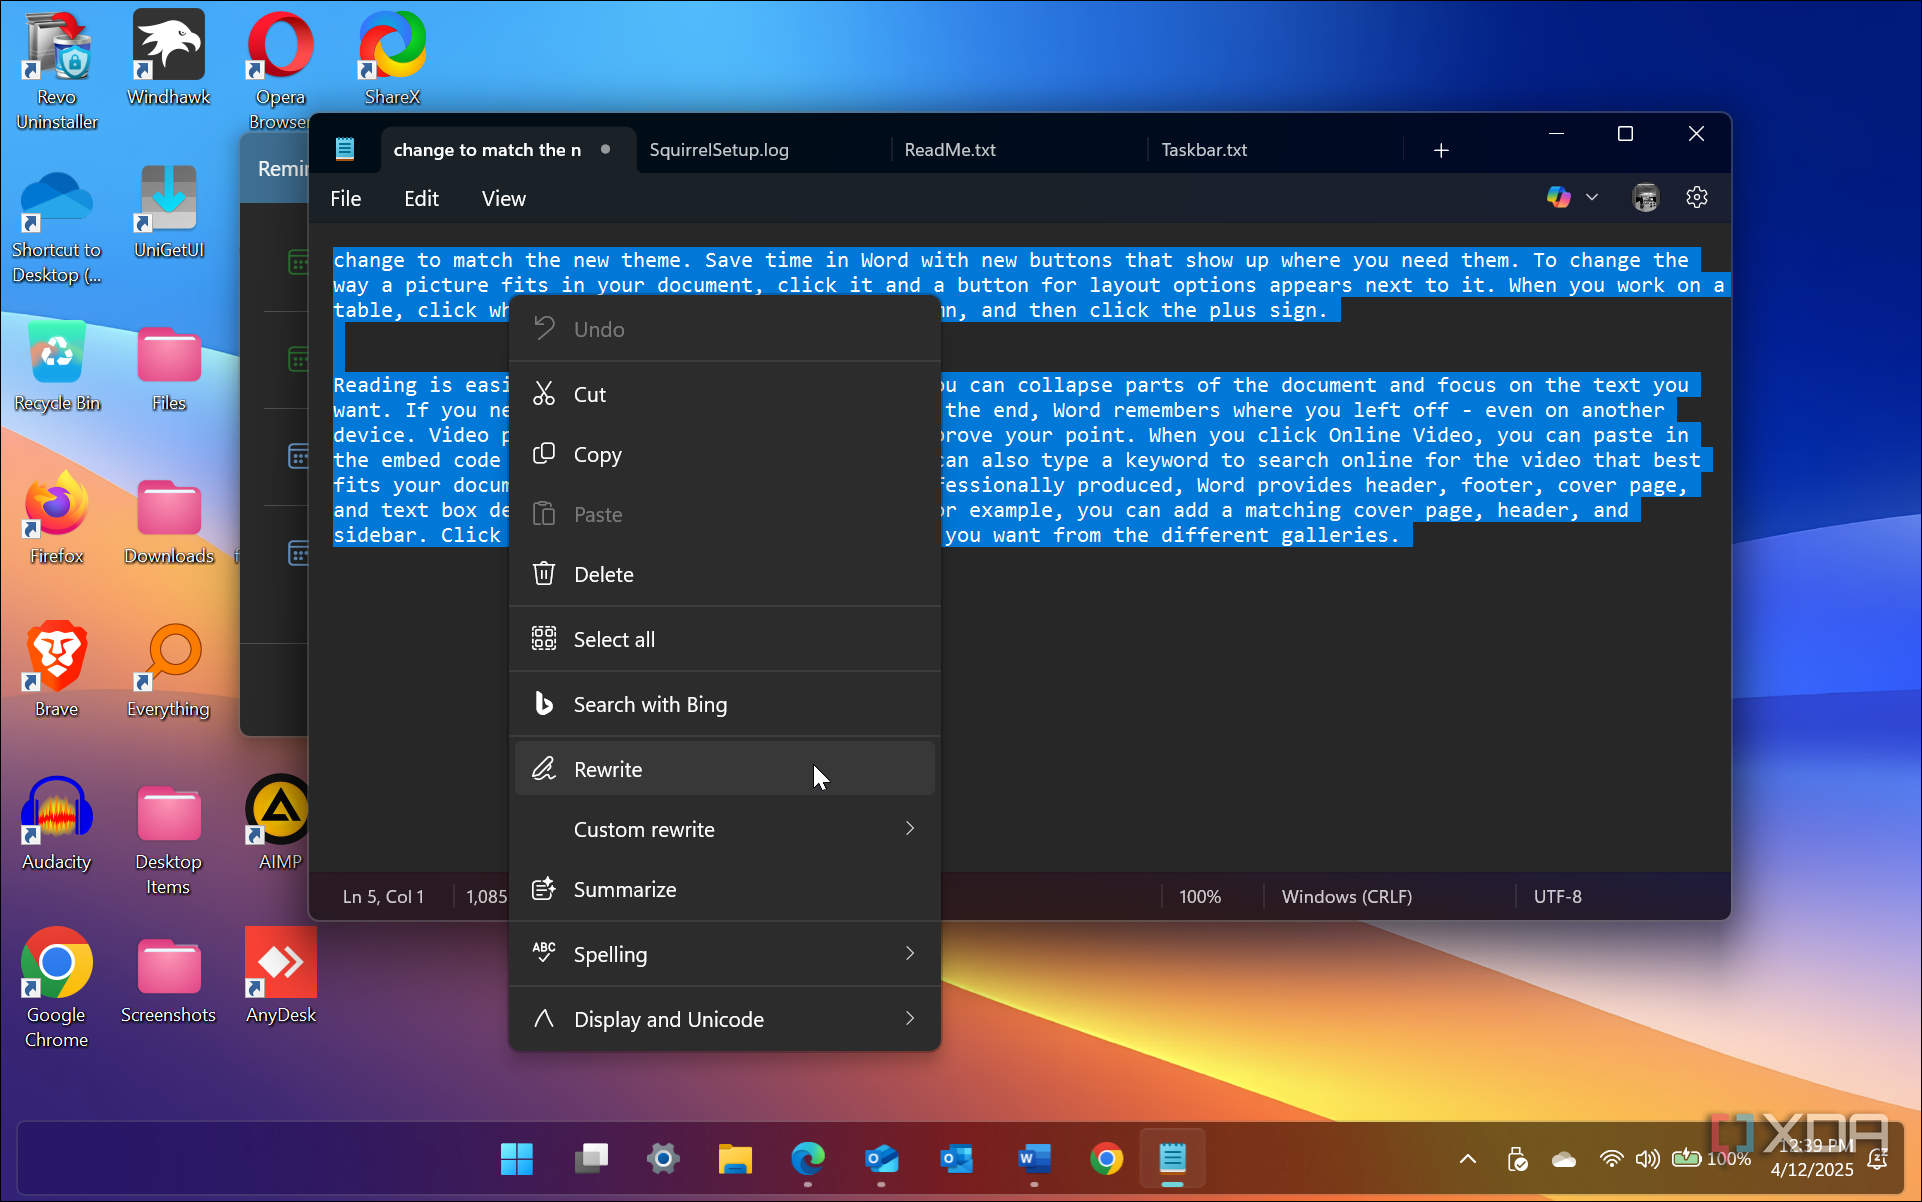Open the account profile picture in Notepad
Image resolution: width=1922 pixels, height=1202 pixels.
1645,197
